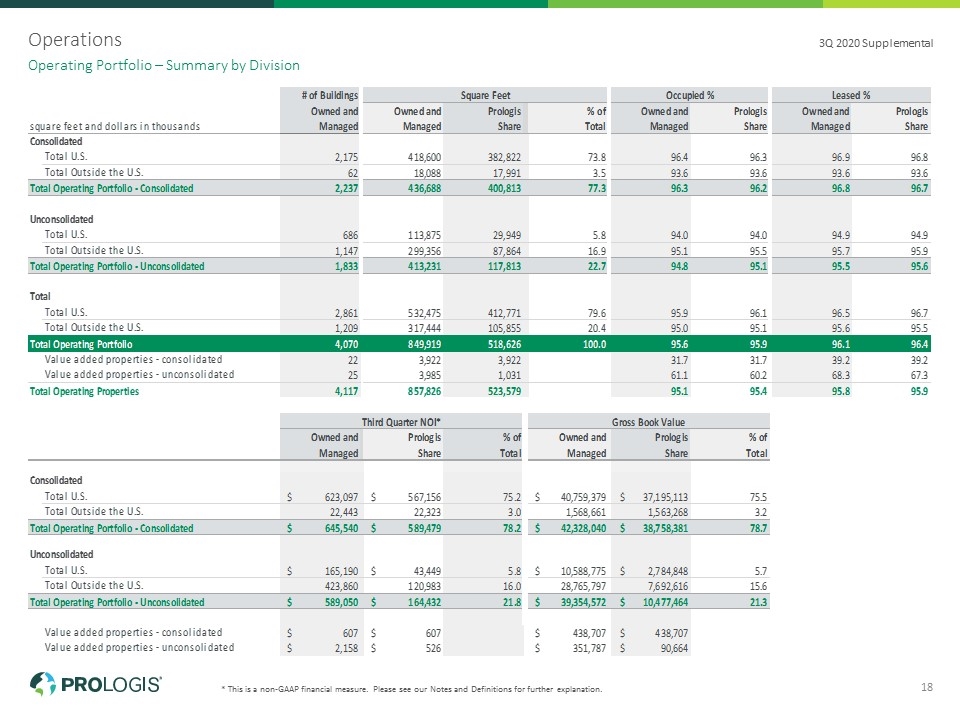This screenshot has height=720, width=960.
Task: Click page number 18
Action: tap(926, 687)
